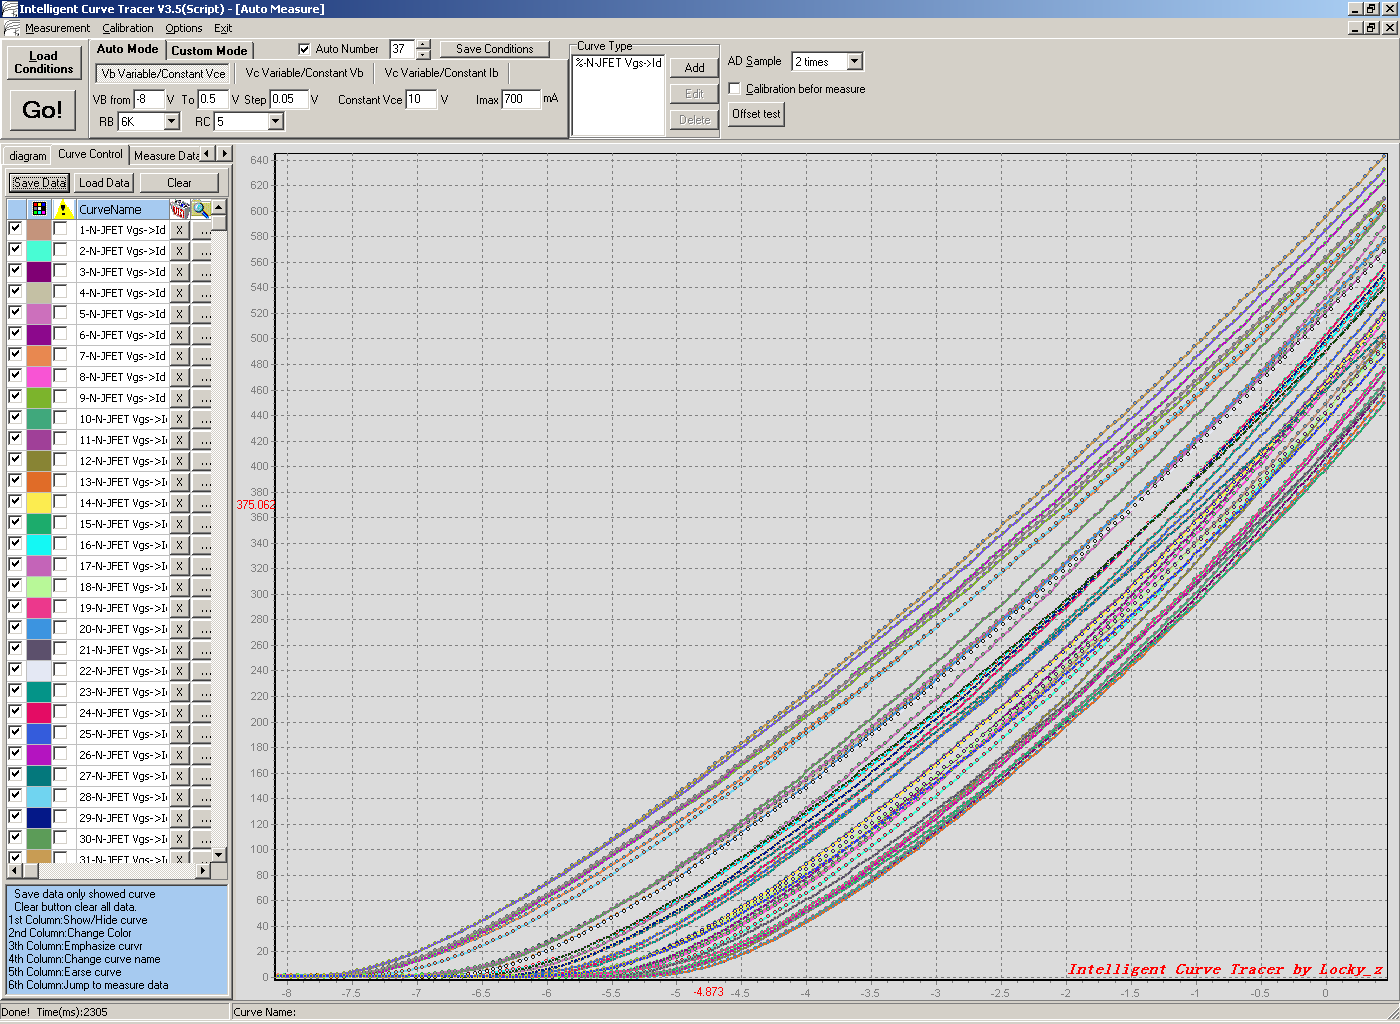Erase curve 3-N-JFET with its X button
This screenshot has width=1400, height=1024.
(x=179, y=272)
